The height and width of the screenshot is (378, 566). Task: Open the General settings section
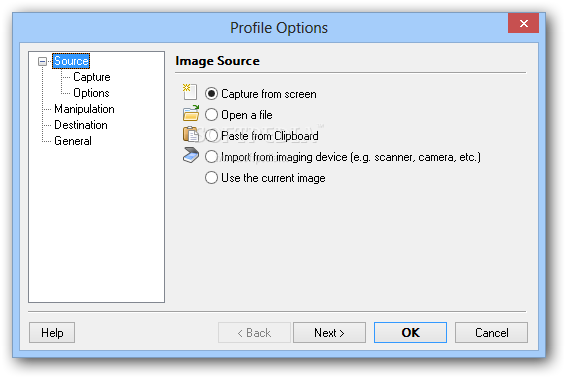[73, 141]
